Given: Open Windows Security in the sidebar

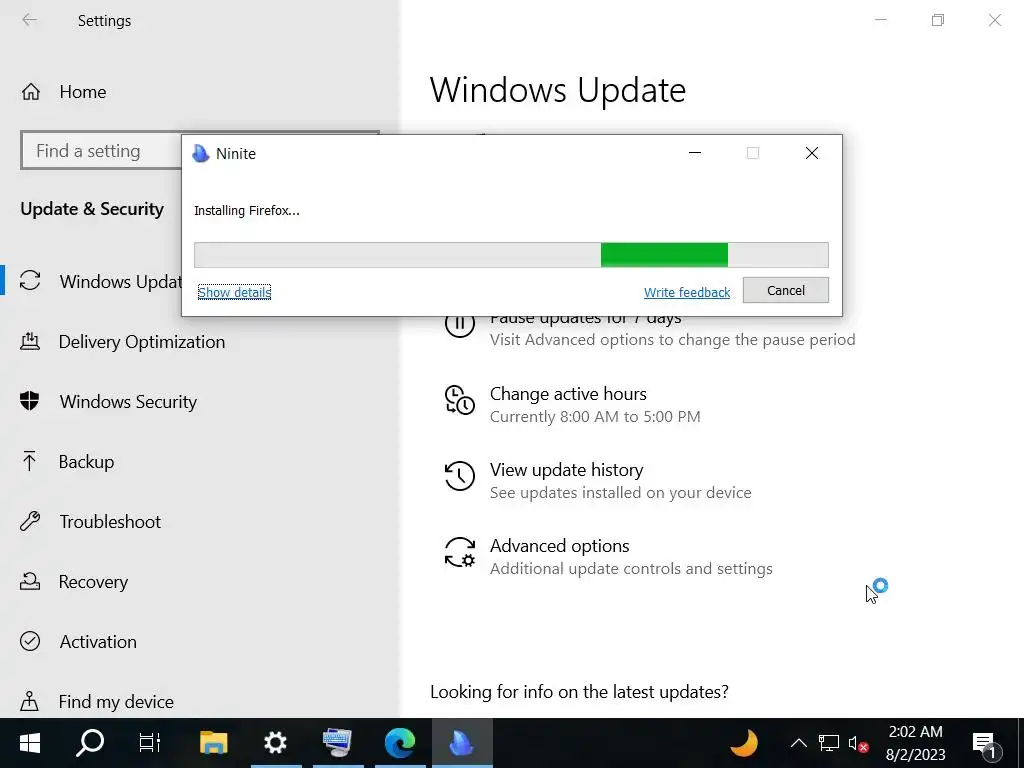Looking at the screenshot, I should click(108, 402).
